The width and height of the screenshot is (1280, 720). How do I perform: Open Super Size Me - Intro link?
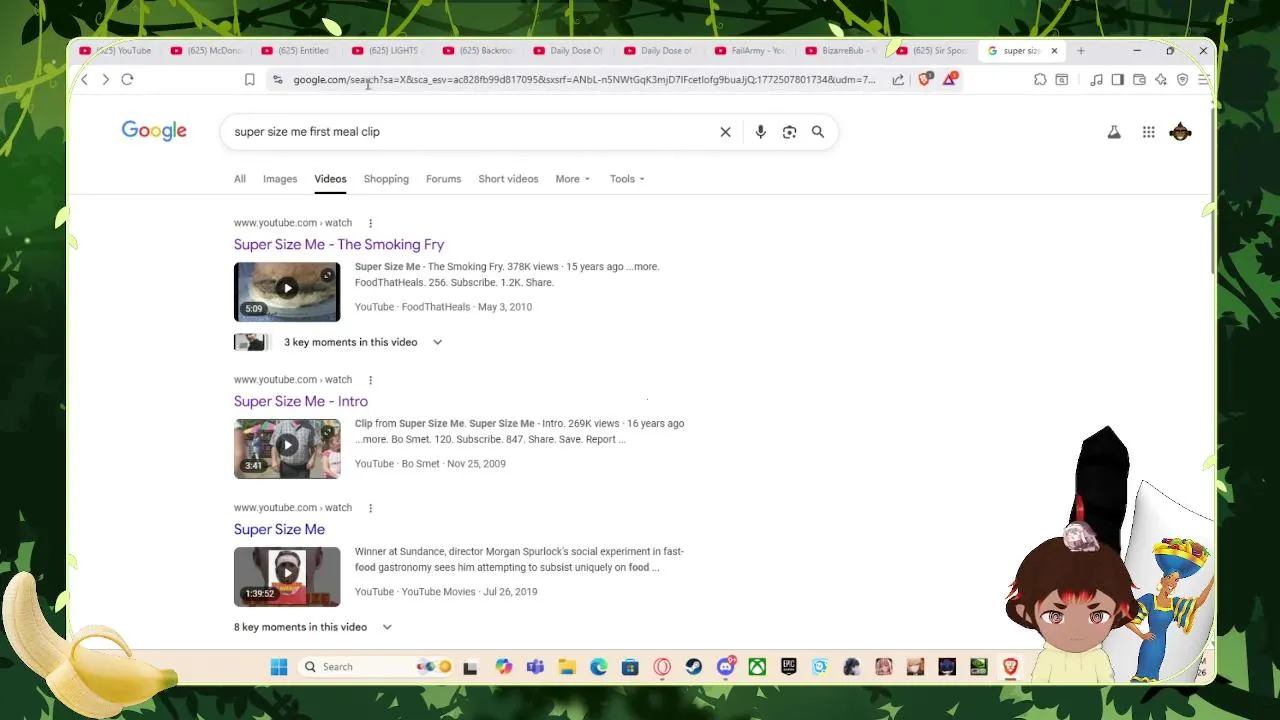pos(301,402)
